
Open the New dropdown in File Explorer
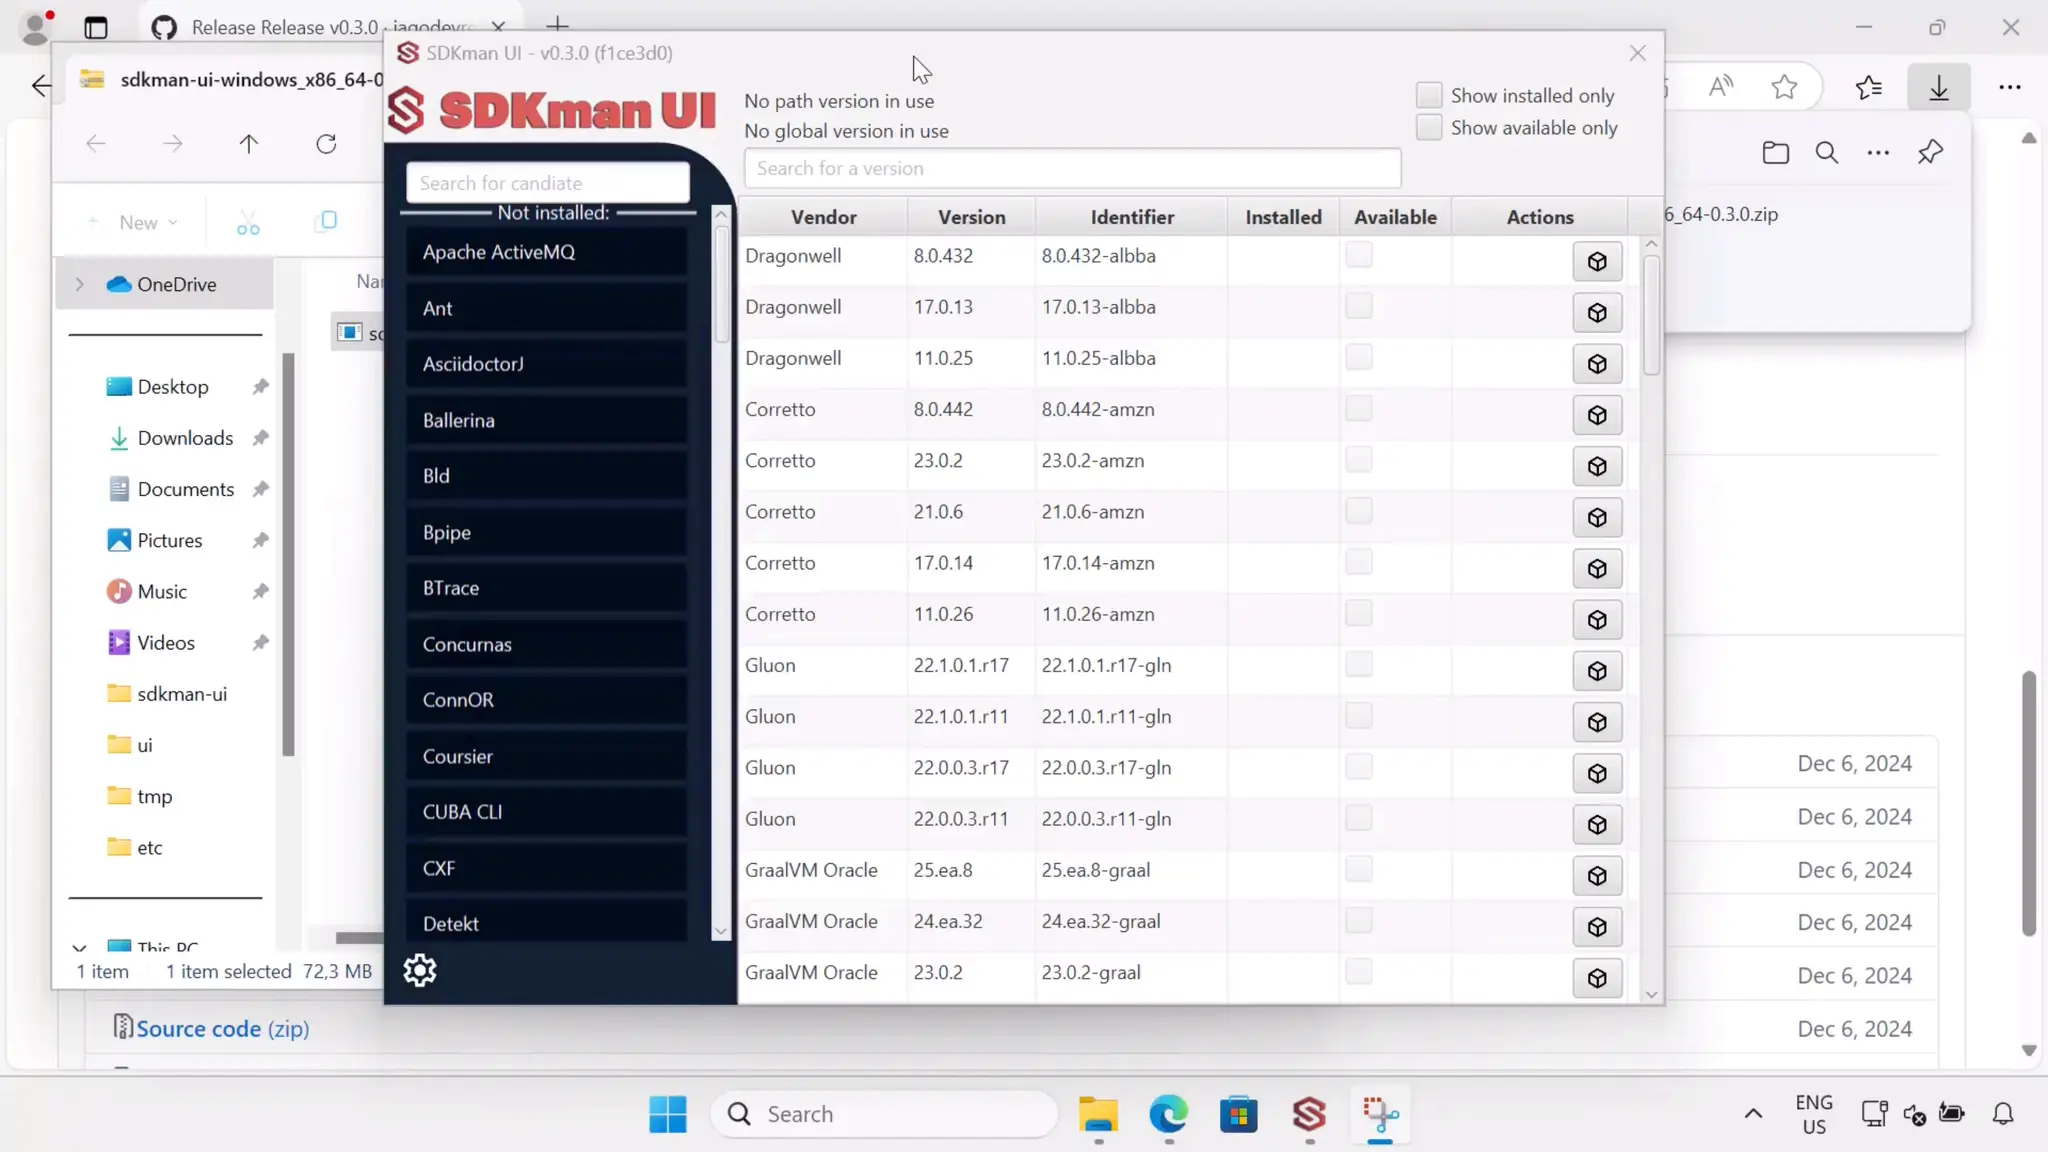[x=137, y=222]
